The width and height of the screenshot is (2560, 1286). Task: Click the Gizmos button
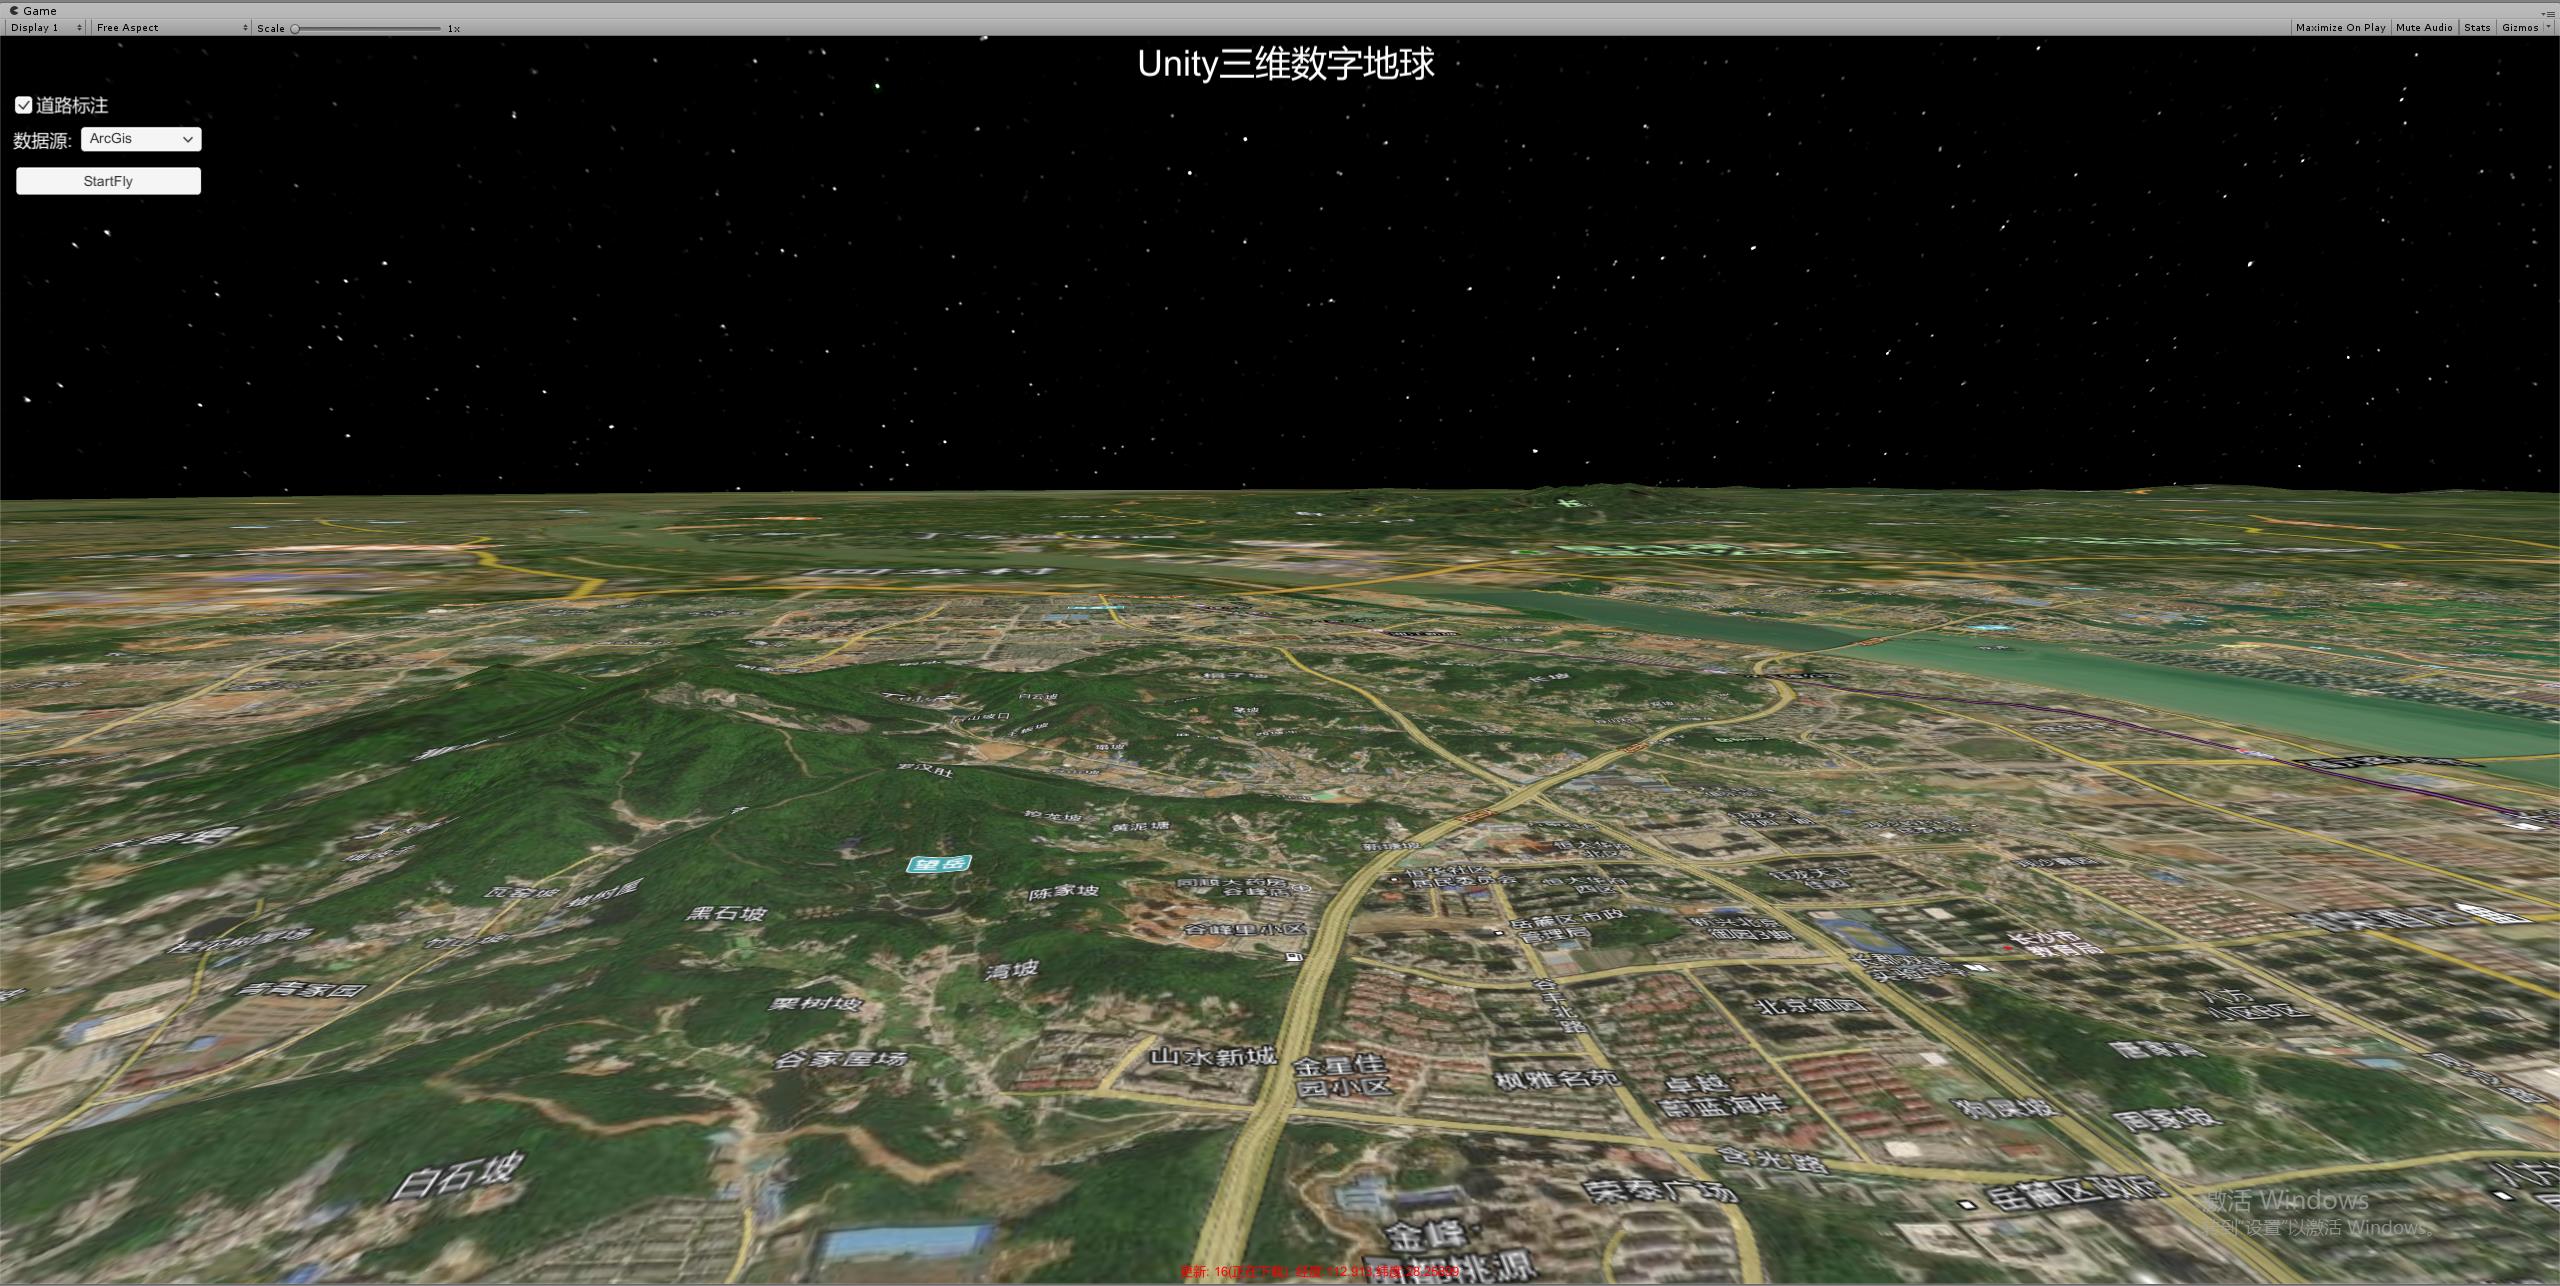pyautogui.click(x=2519, y=27)
